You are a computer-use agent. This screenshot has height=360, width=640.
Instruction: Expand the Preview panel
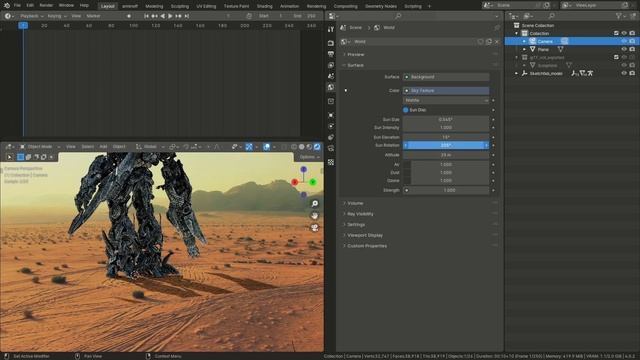(x=356, y=54)
